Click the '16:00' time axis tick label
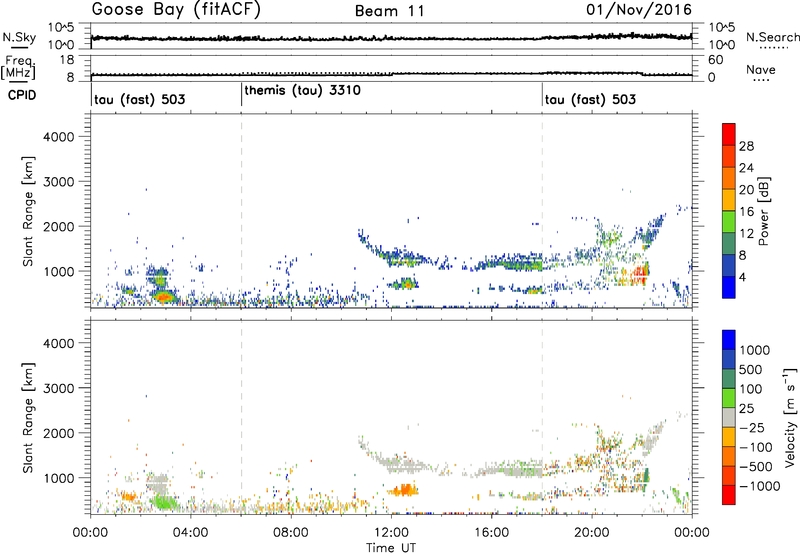This screenshot has height=554, width=800. pyautogui.click(x=491, y=533)
